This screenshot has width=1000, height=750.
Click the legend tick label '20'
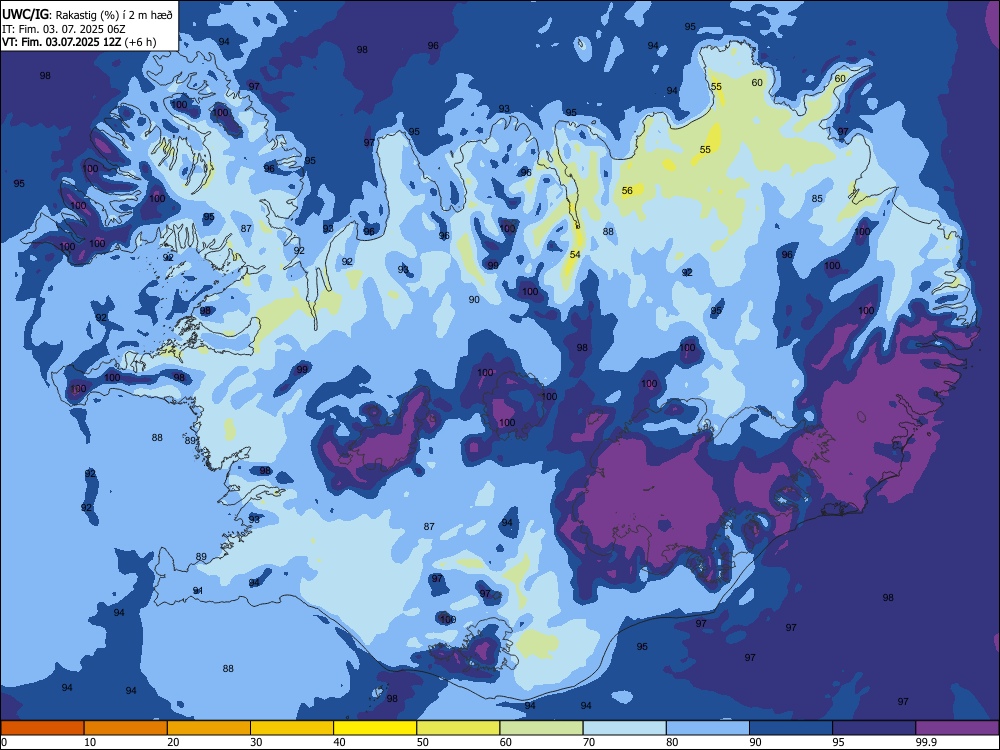tap(173, 742)
